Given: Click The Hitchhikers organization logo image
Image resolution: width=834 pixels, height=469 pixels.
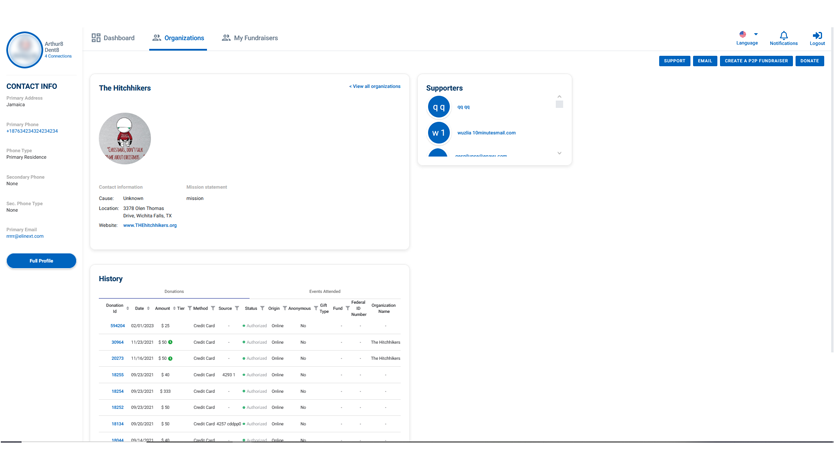Looking at the screenshot, I should pyautogui.click(x=125, y=138).
